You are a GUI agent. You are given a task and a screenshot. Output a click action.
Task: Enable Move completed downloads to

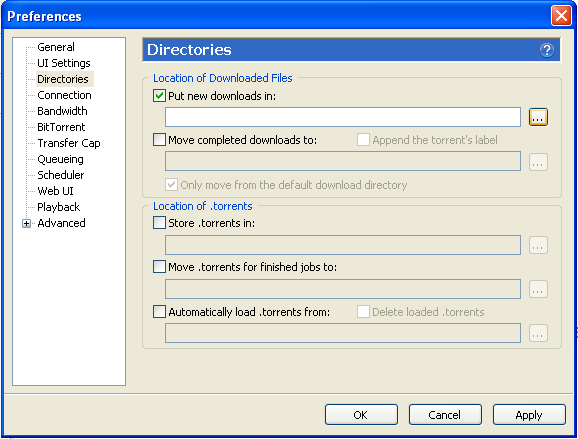pyautogui.click(x=159, y=140)
